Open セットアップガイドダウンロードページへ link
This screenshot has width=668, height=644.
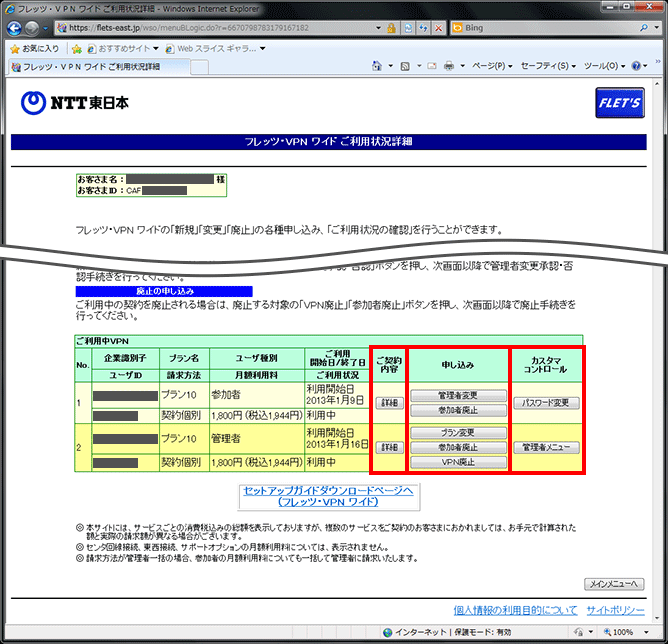(328, 496)
